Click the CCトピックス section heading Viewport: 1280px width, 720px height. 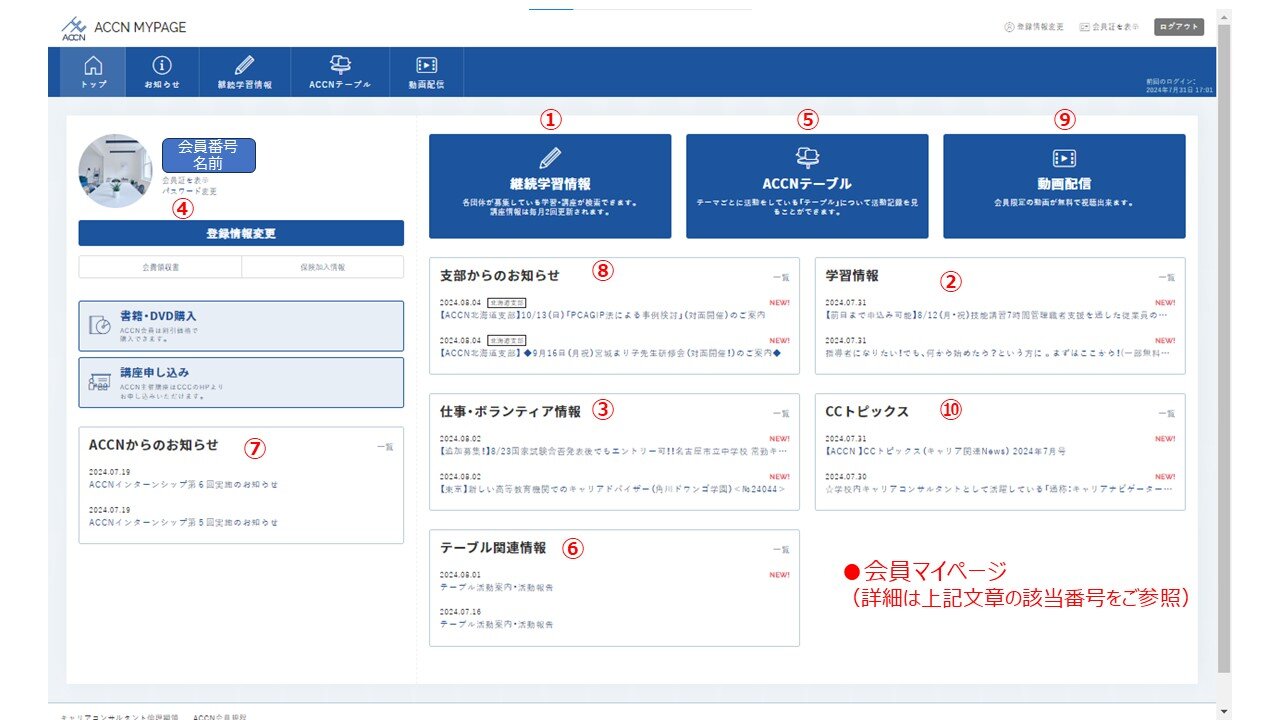(867, 411)
